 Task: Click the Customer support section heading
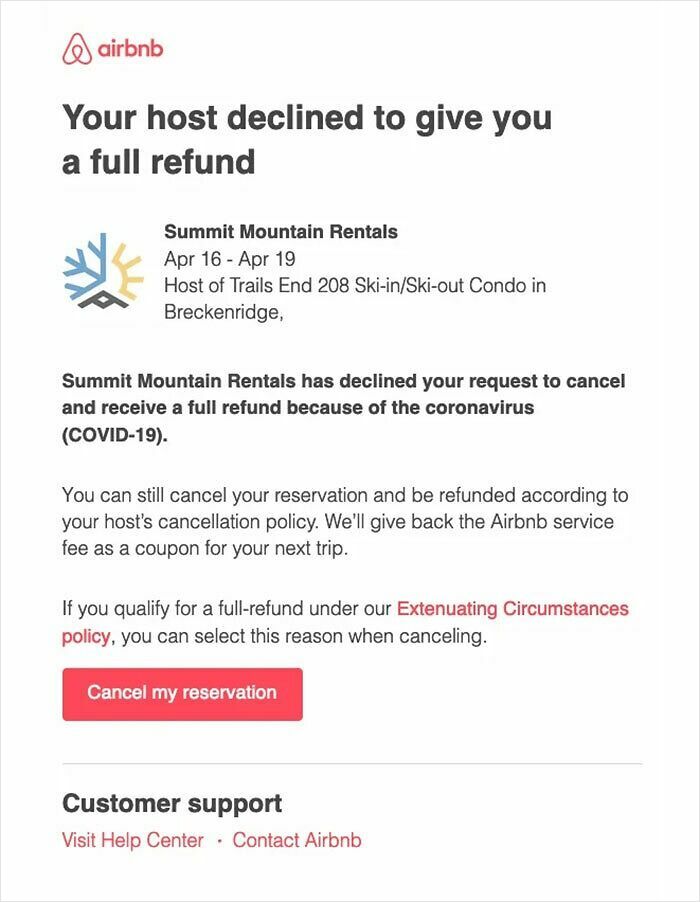tap(172, 803)
